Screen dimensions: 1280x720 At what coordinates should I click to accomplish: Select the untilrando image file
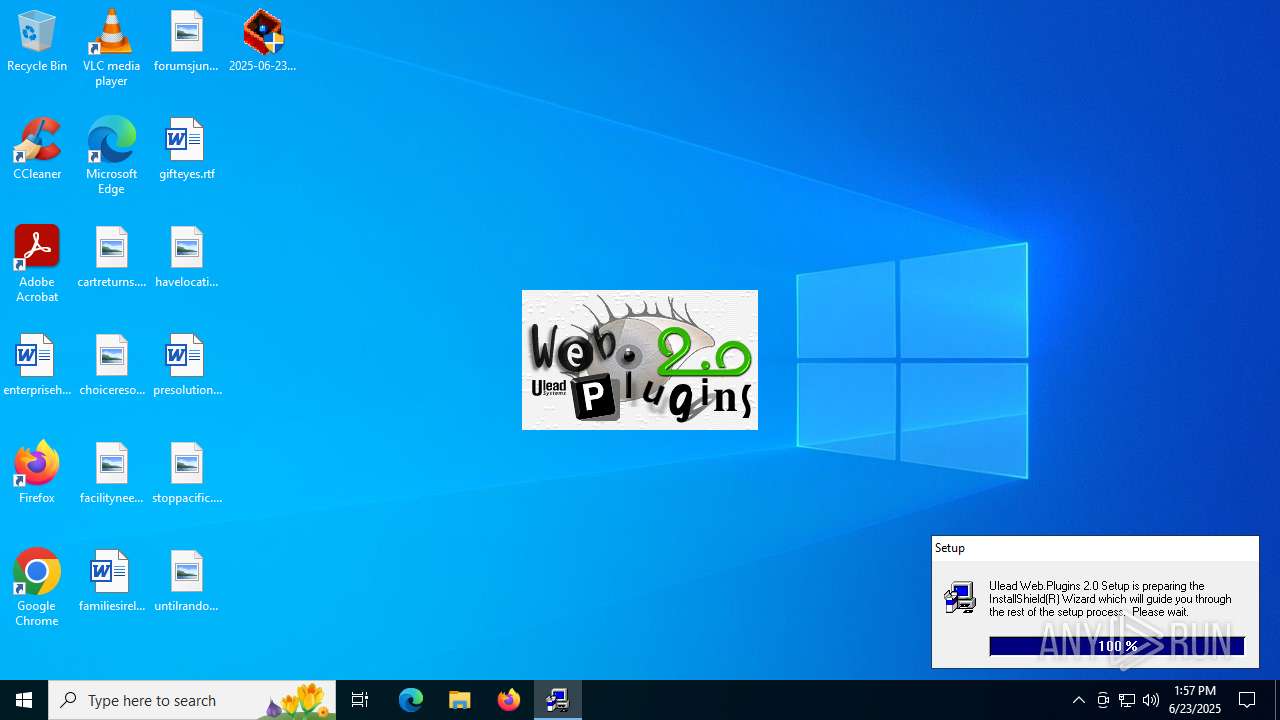click(x=186, y=582)
